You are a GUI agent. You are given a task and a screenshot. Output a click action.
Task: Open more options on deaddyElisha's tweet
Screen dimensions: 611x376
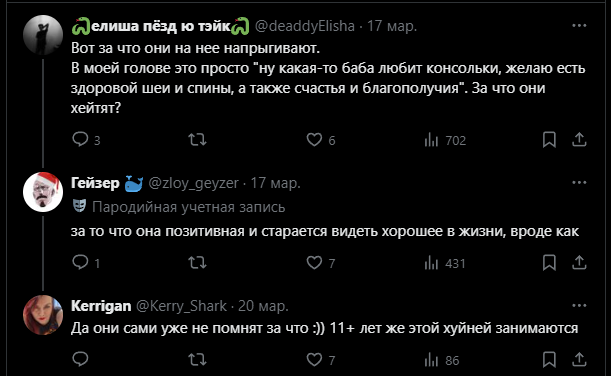coord(579,25)
